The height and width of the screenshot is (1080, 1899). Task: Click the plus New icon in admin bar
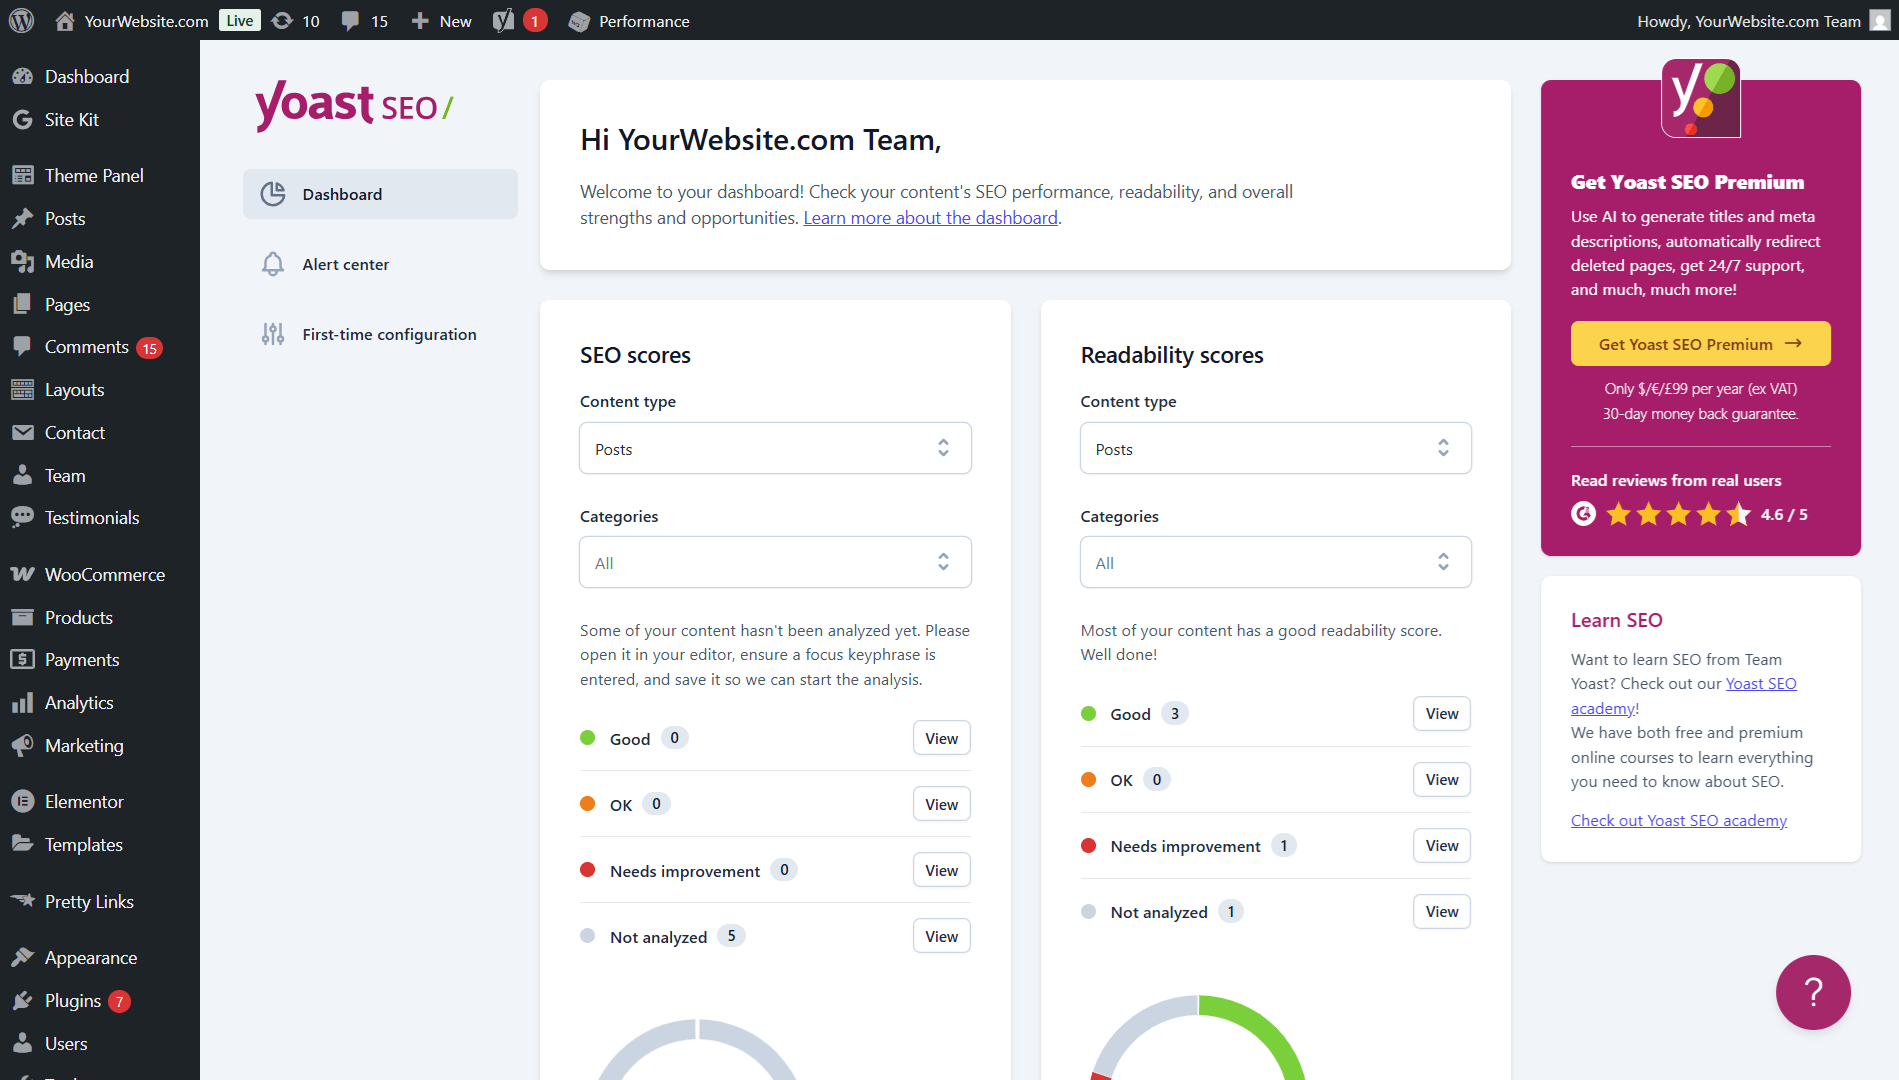(420, 21)
